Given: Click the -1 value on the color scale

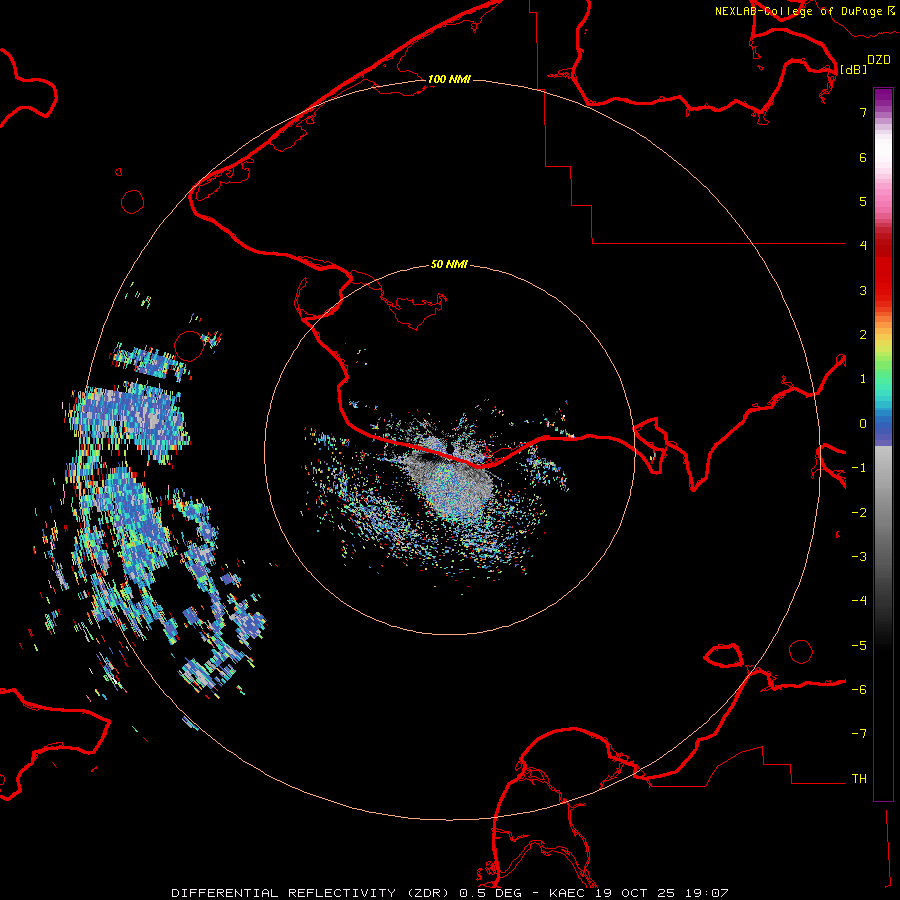Looking at the screenshot, I should (859, 468).
